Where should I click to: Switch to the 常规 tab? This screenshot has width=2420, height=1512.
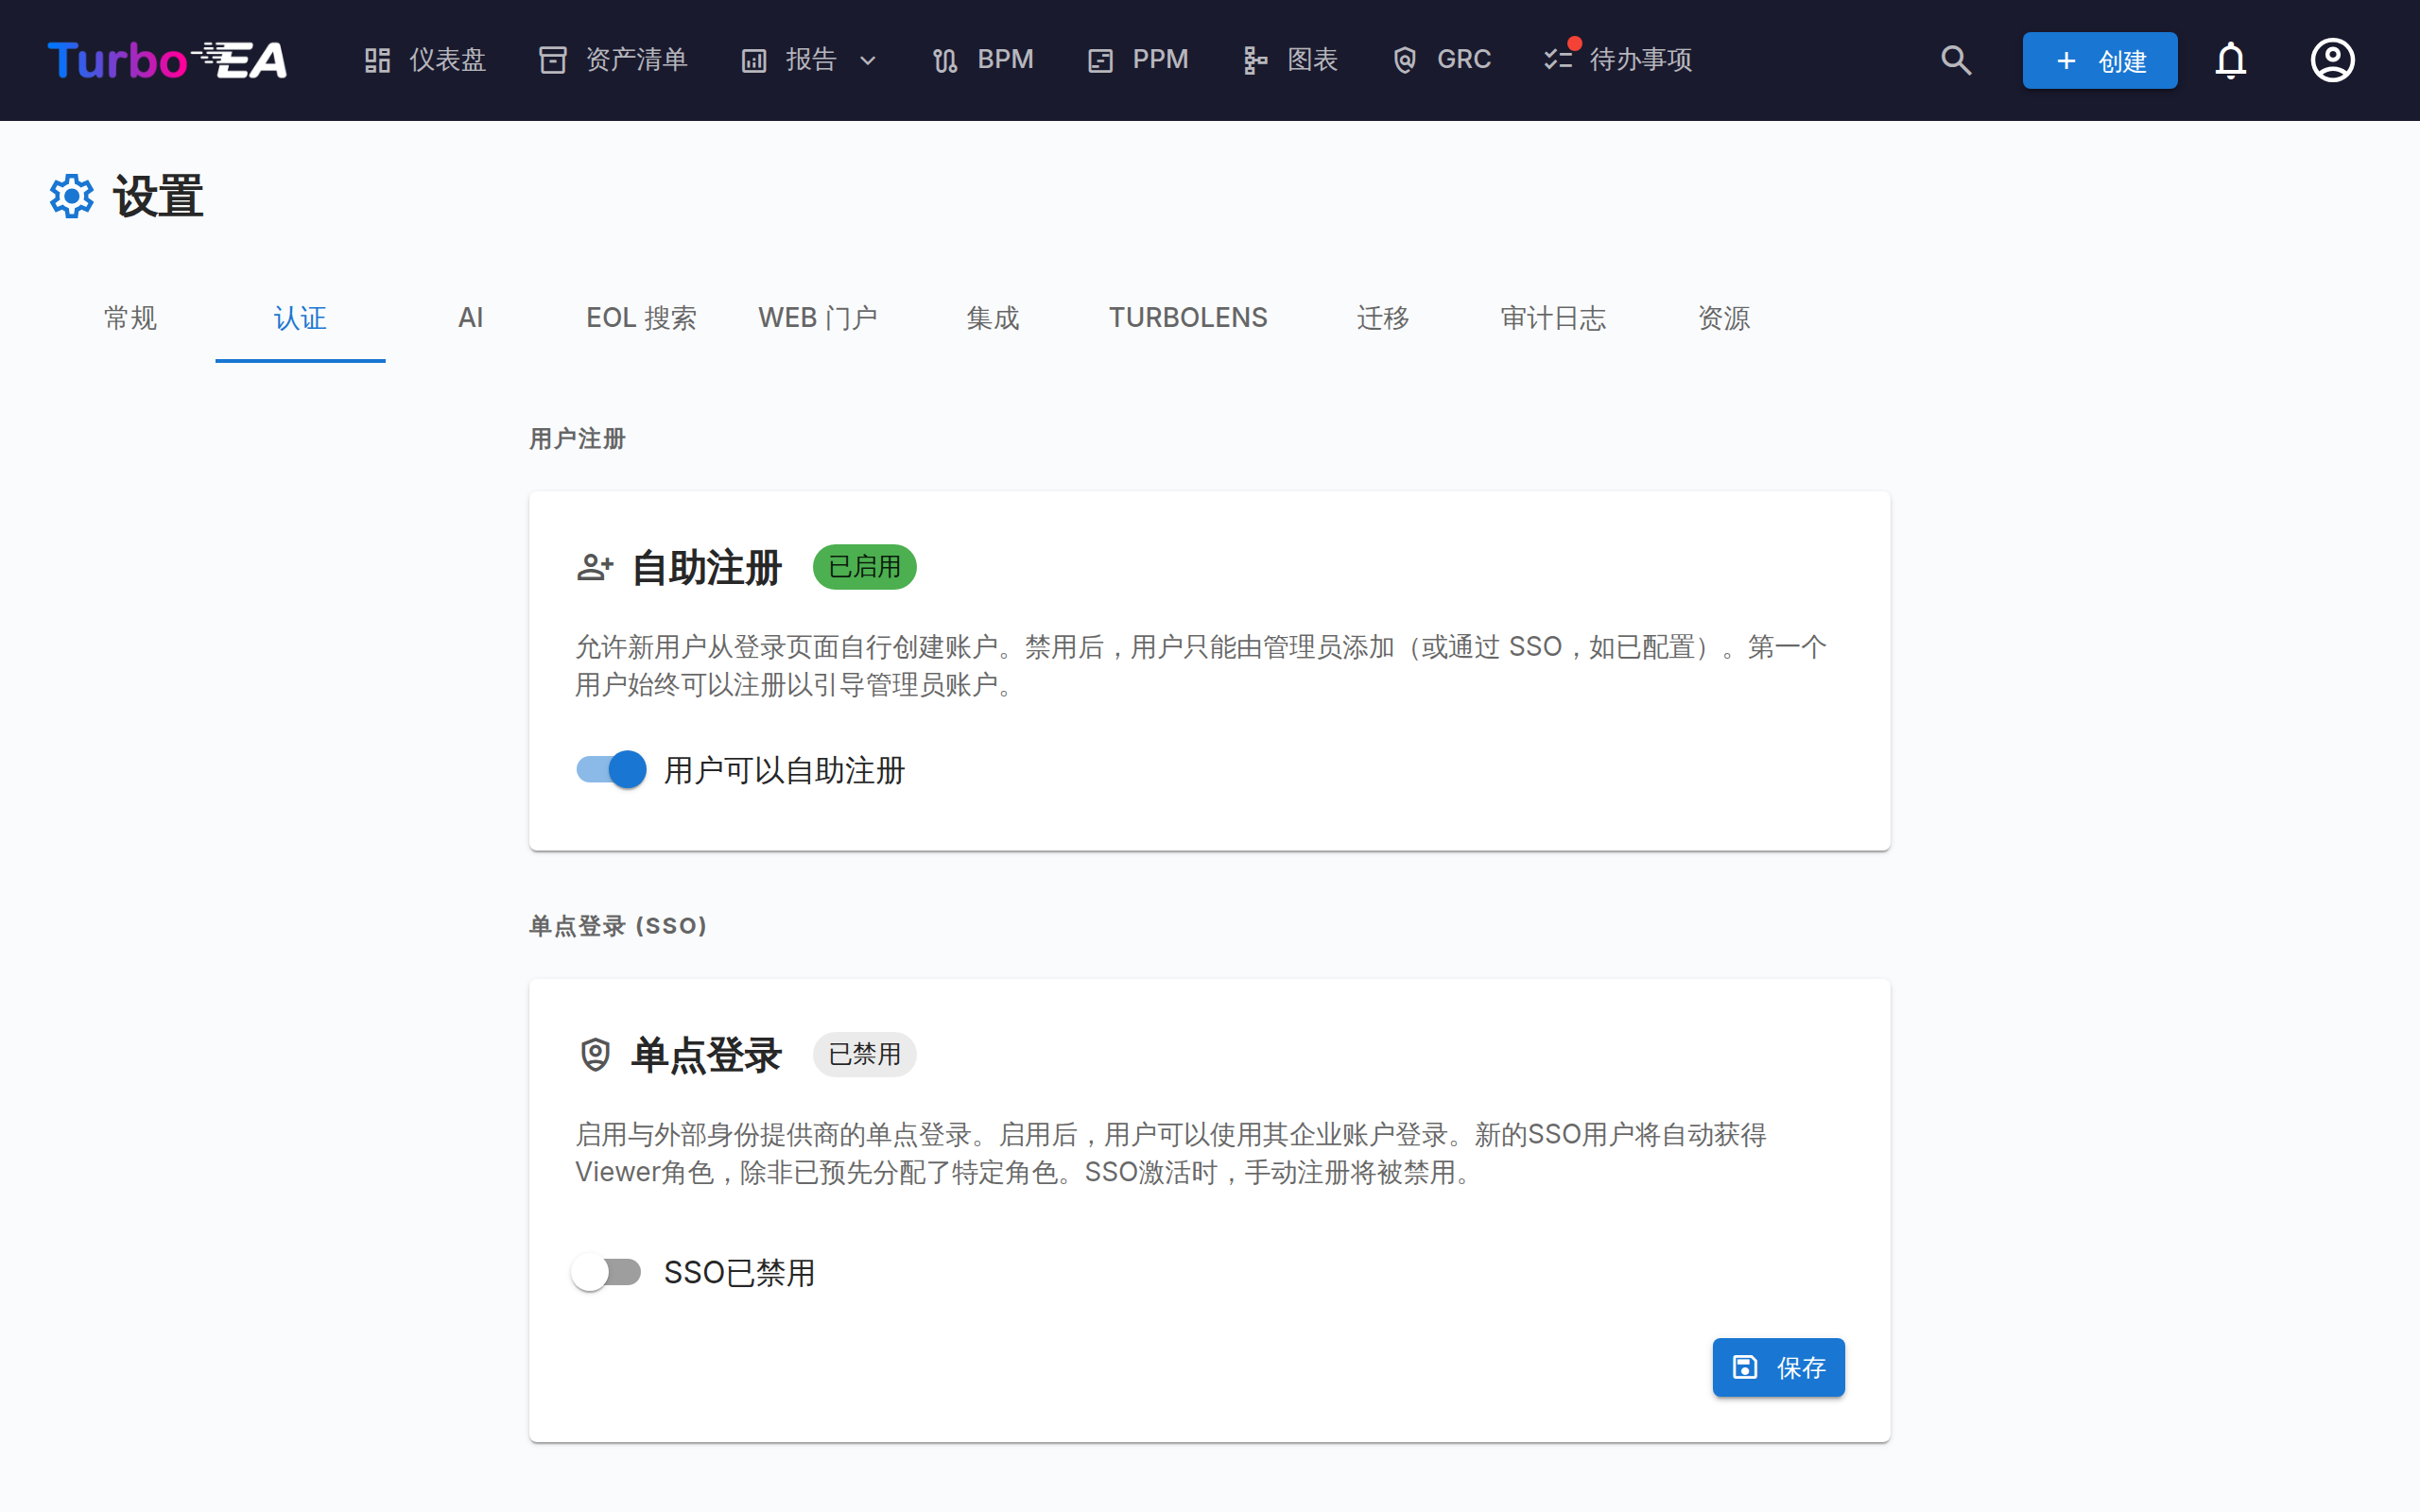[x=130, y=318]
